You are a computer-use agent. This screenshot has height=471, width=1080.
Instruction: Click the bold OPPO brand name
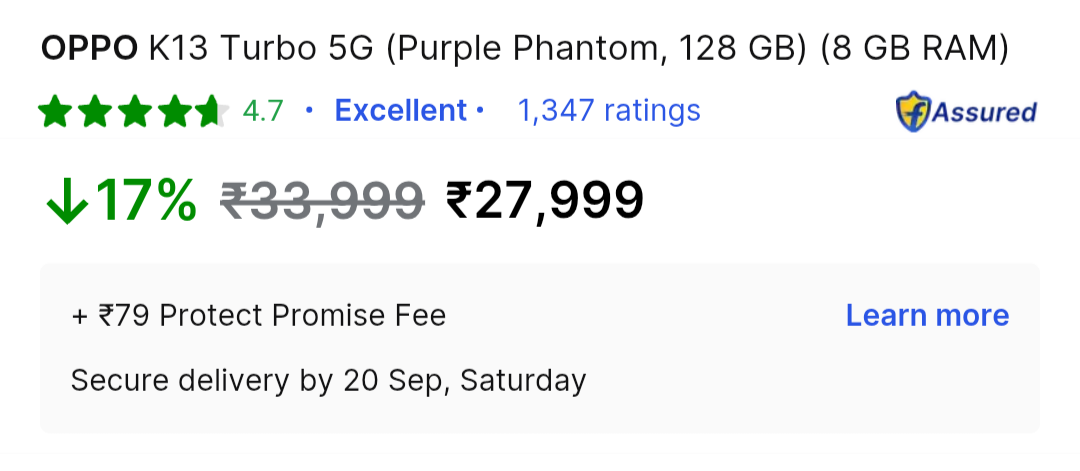click(x=90, y=49)
